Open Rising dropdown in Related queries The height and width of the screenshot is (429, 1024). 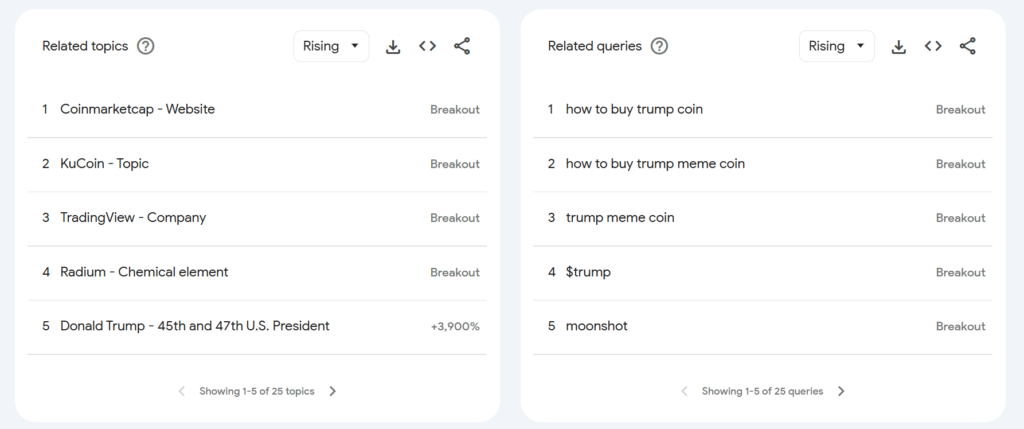click(836, 46)
